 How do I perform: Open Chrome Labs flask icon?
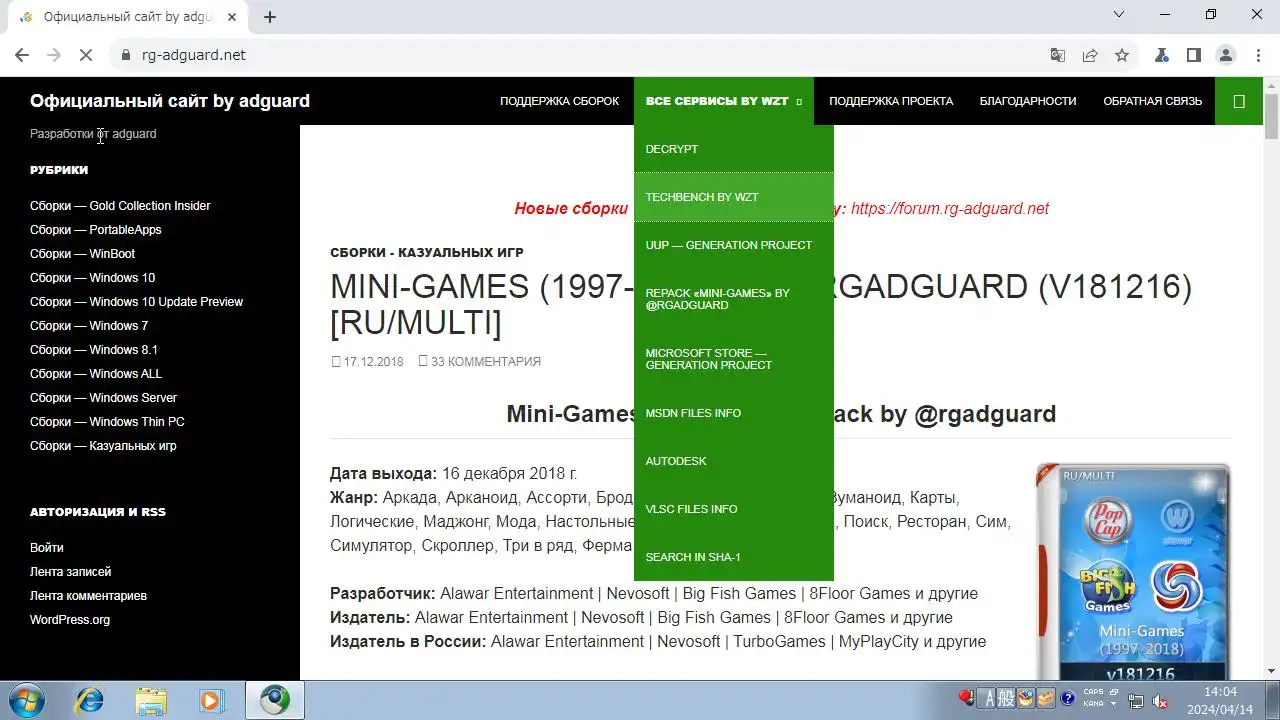(x=1162, y=55)
